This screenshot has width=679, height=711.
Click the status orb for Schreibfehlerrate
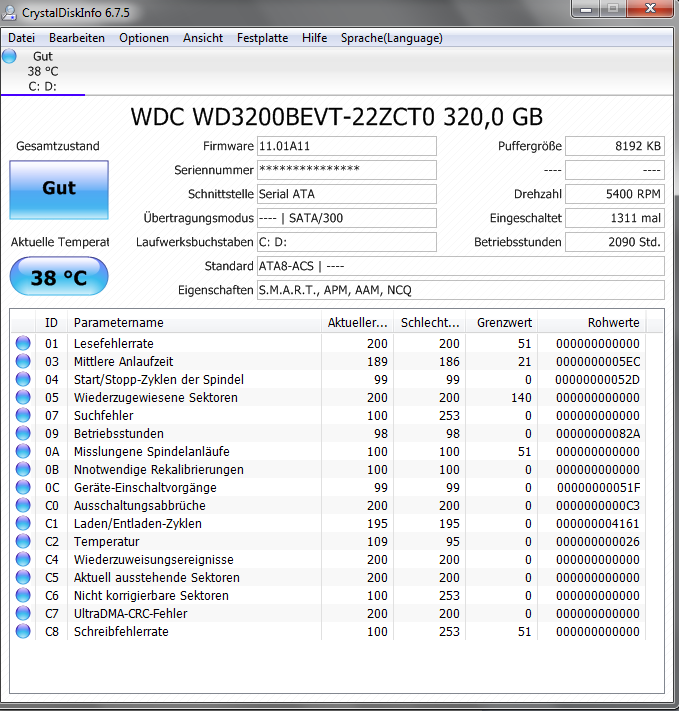click(x=23, y=631)
